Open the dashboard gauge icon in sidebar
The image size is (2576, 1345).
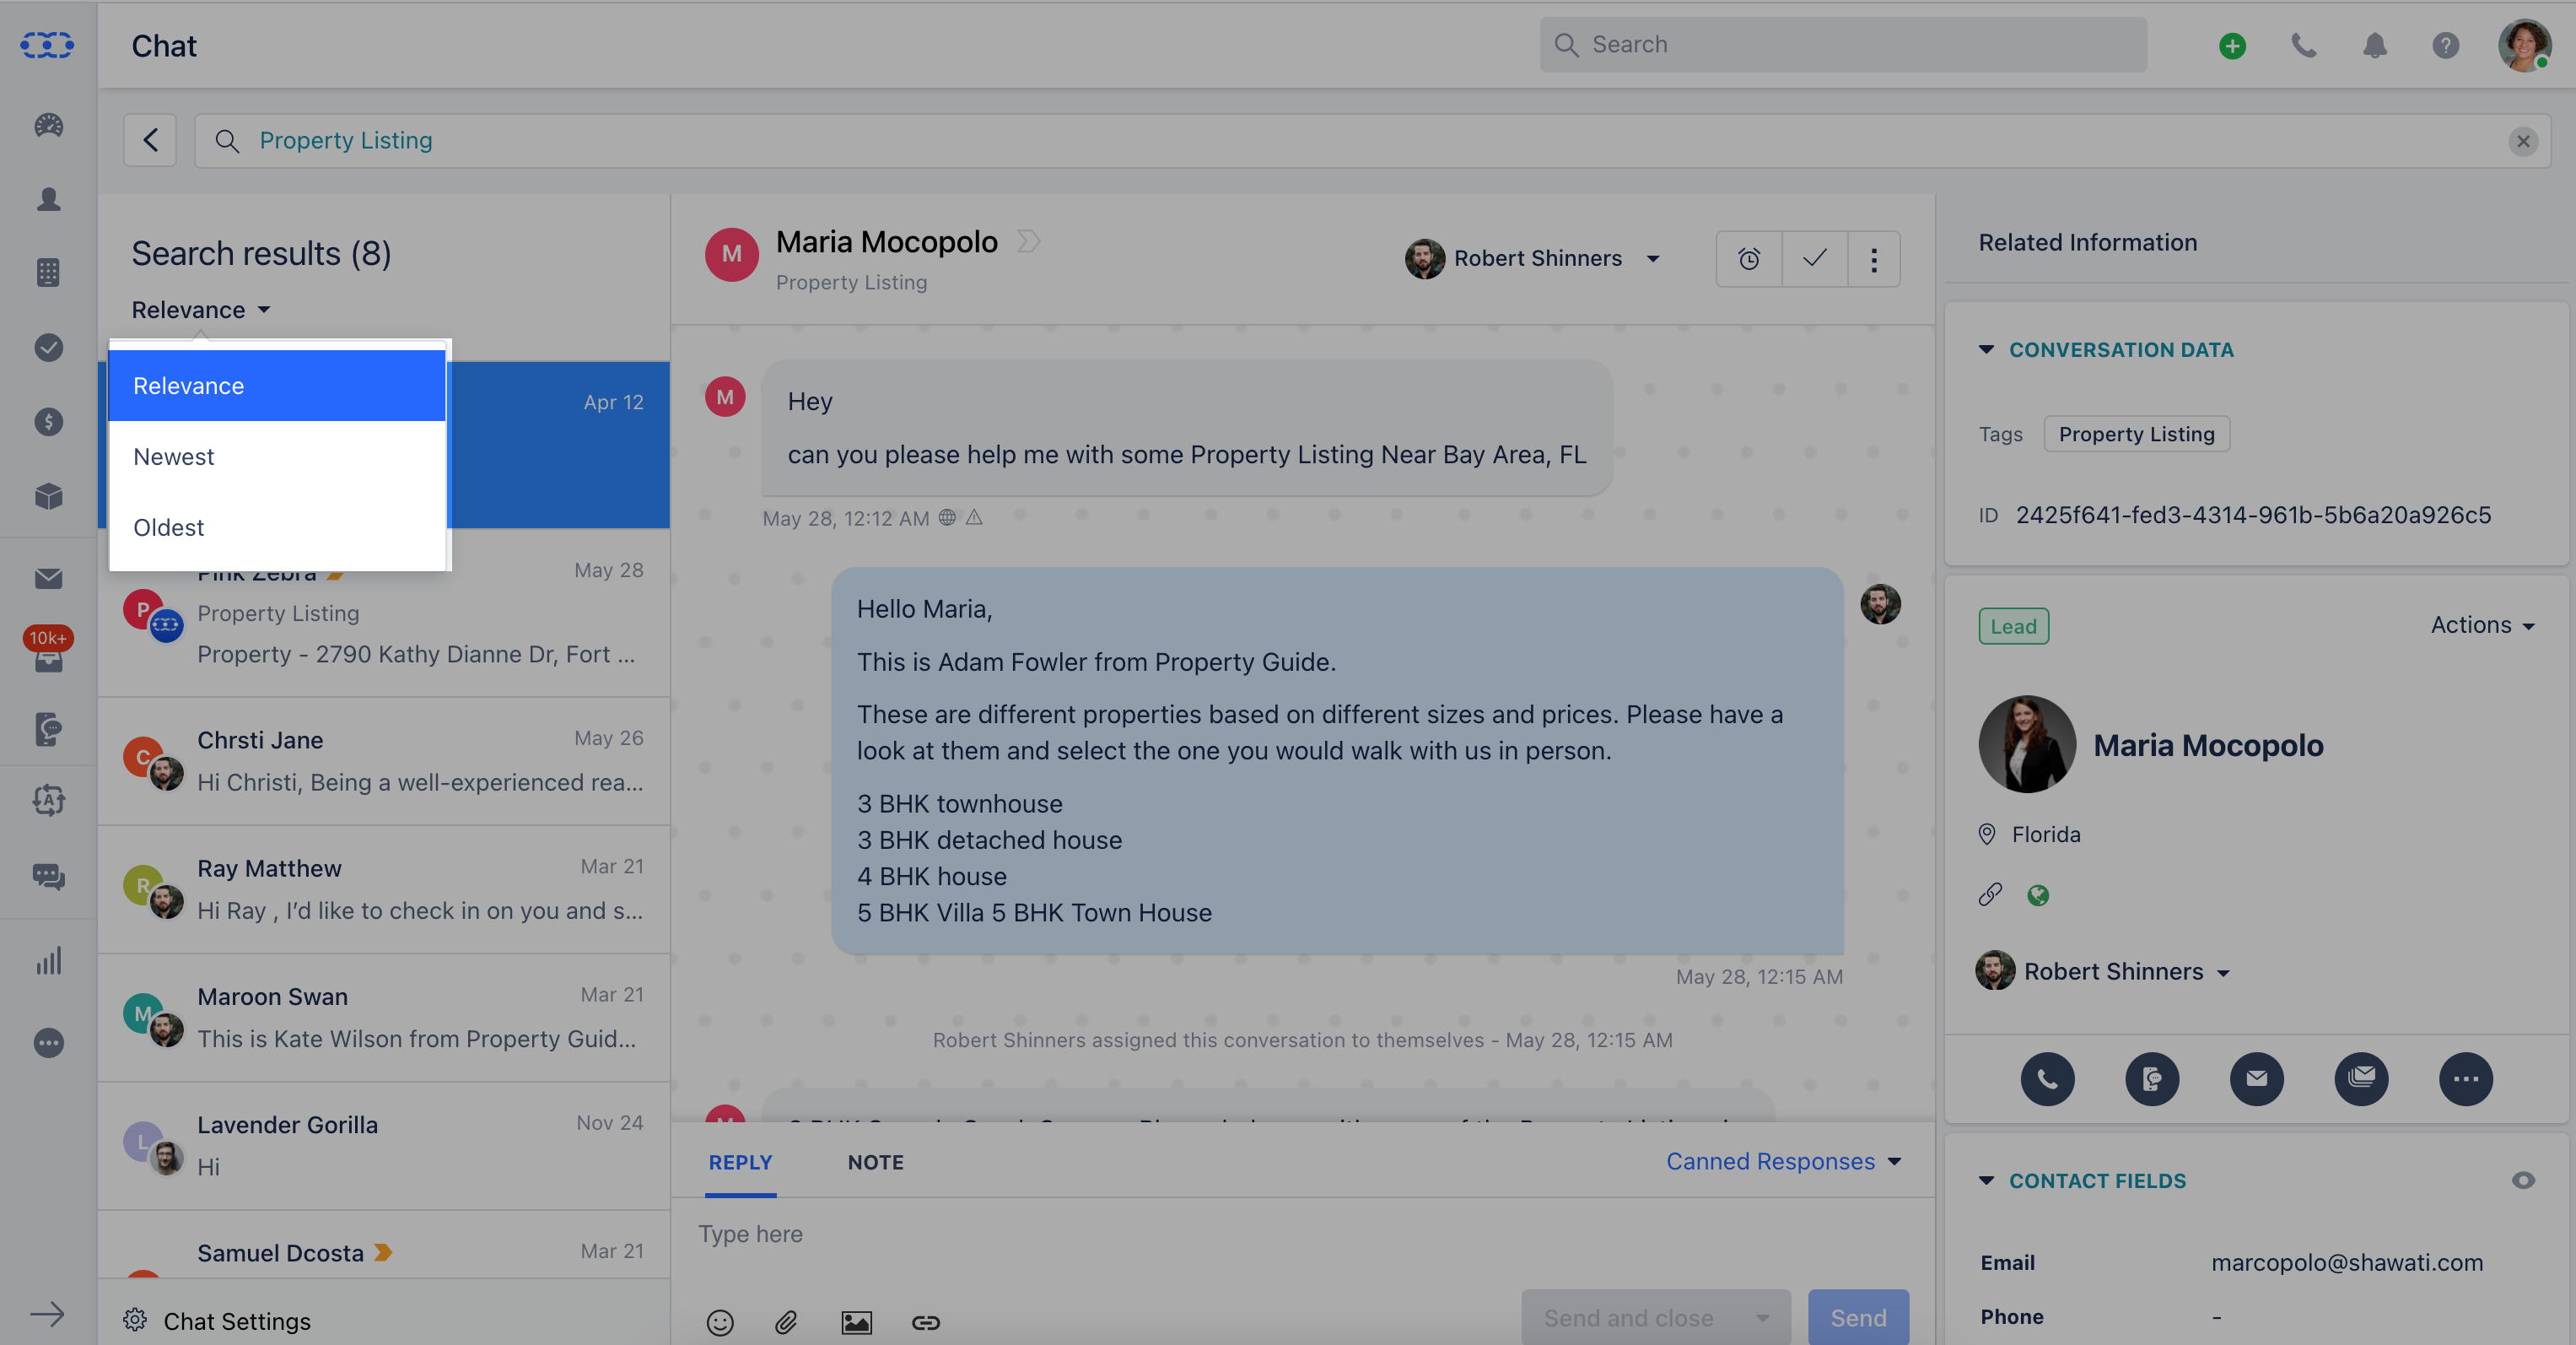coord(48,125)
